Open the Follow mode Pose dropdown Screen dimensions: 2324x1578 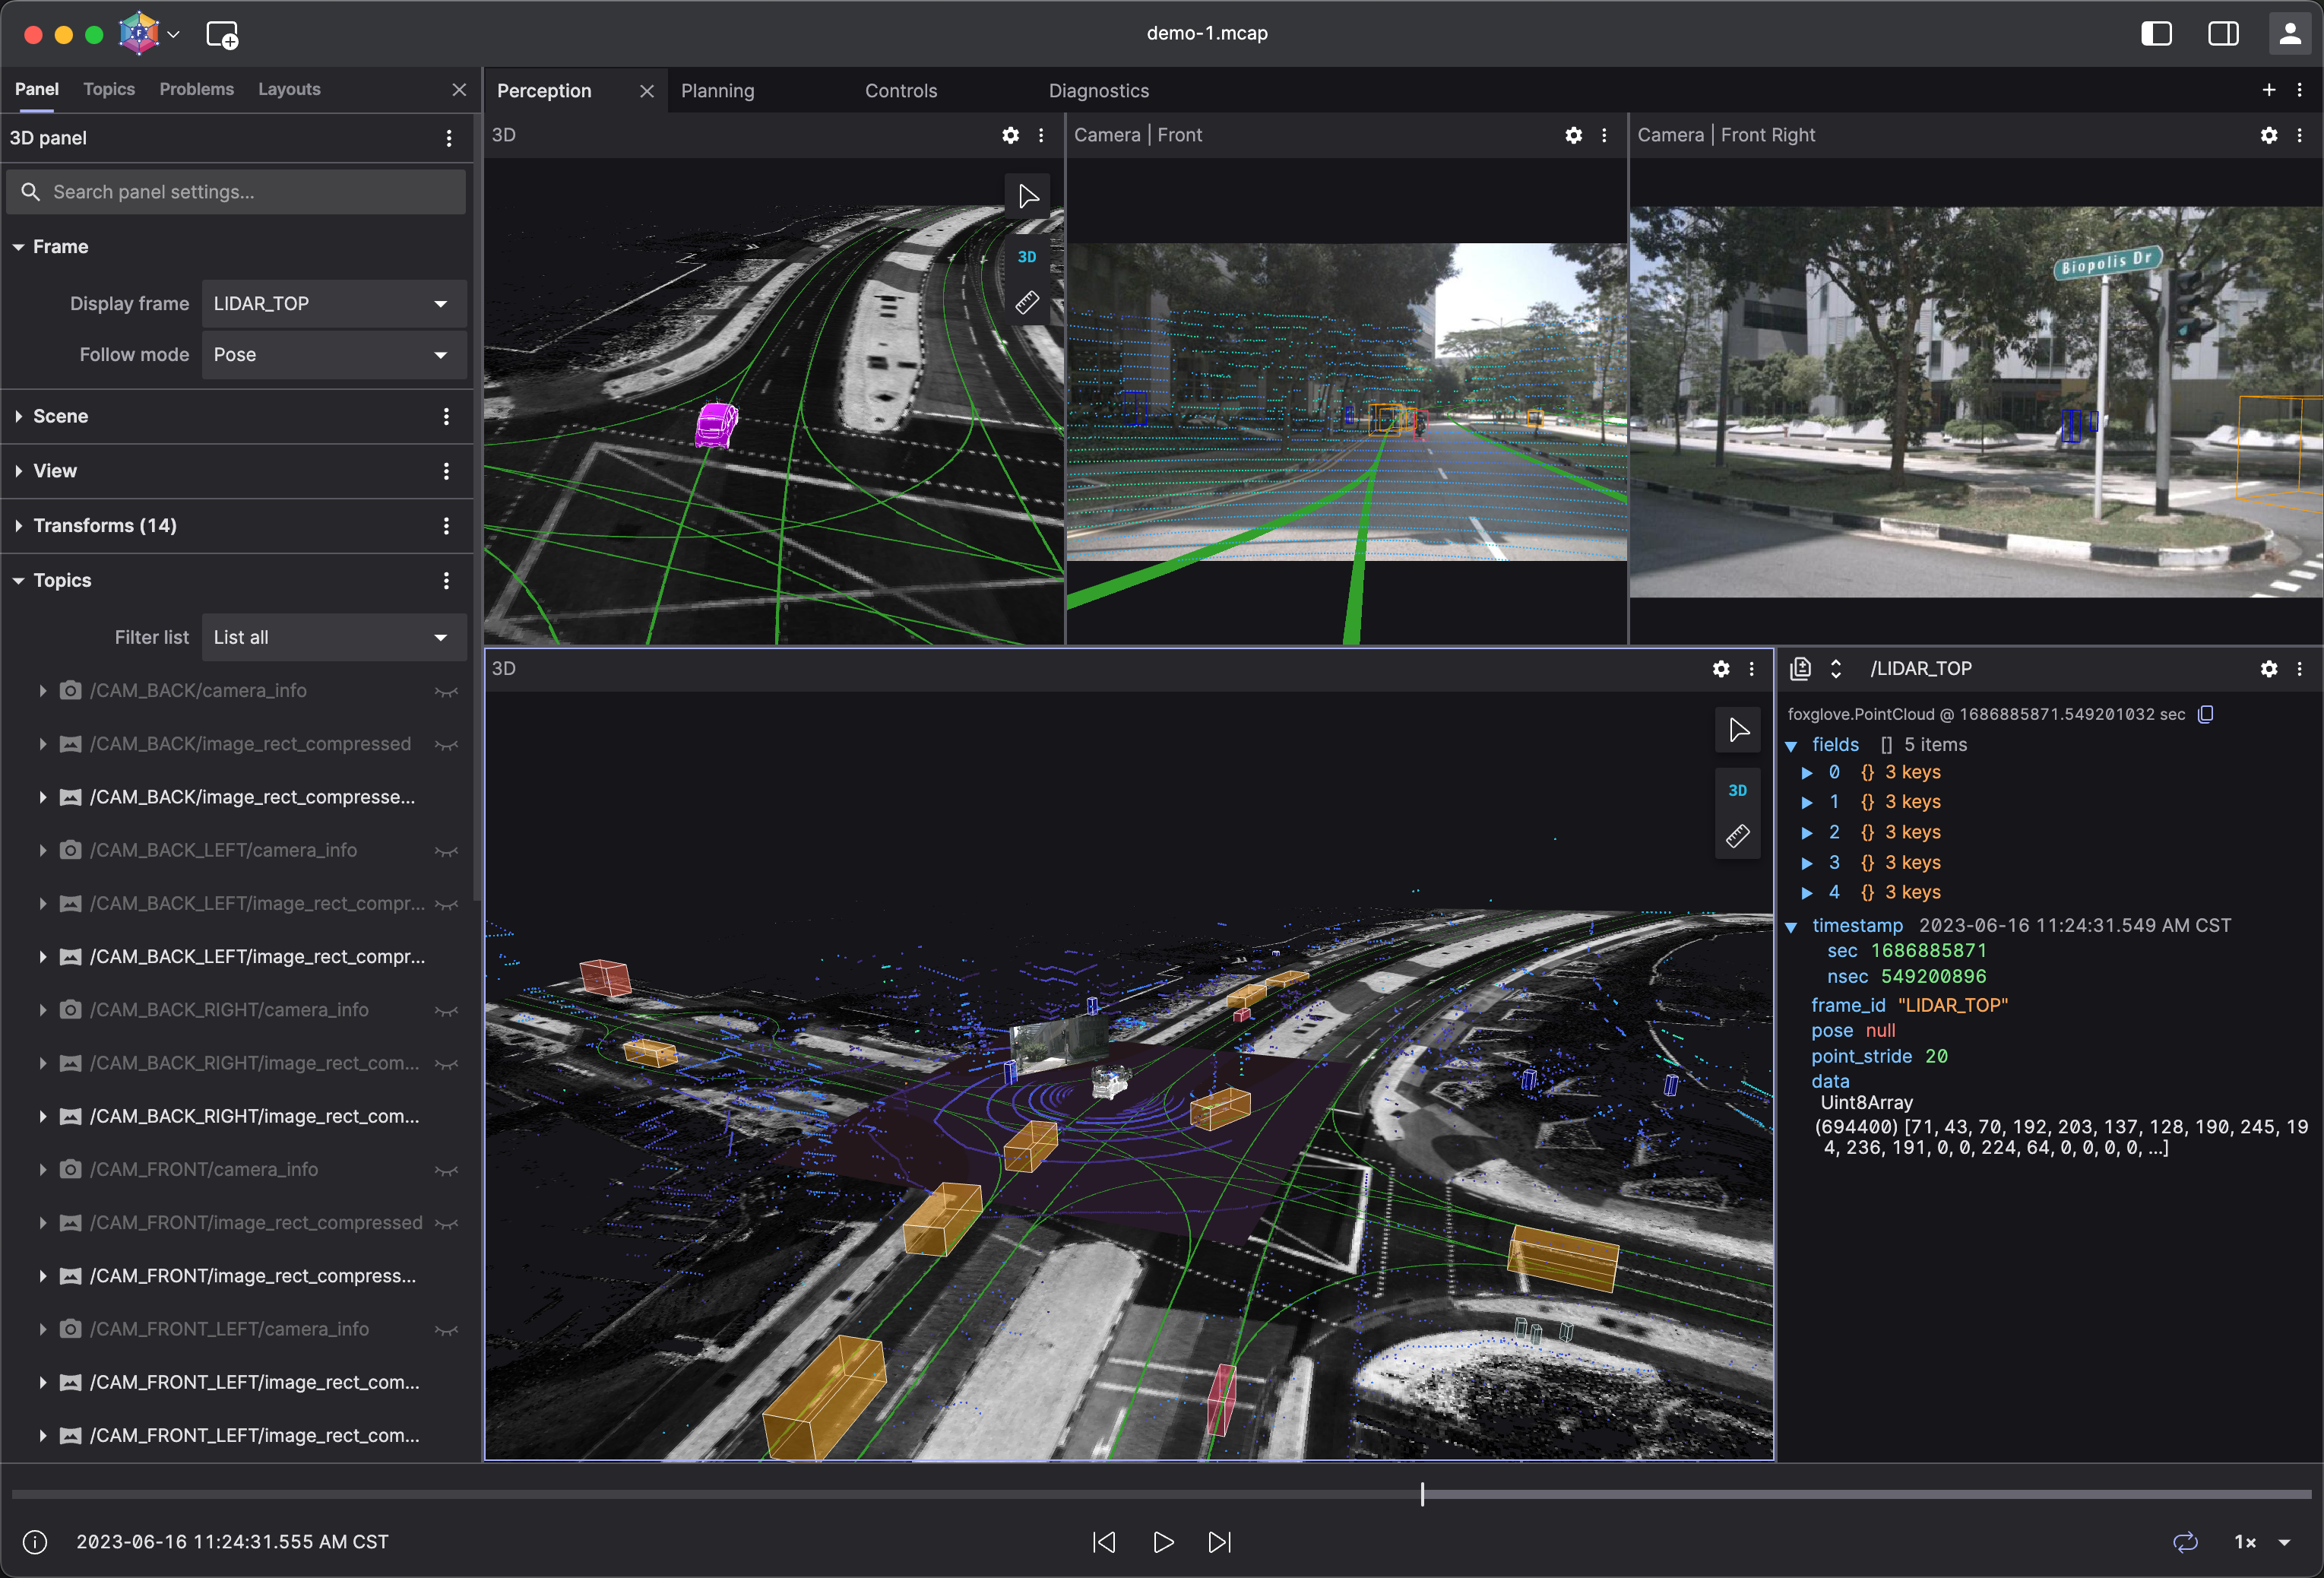pos(334,355)
